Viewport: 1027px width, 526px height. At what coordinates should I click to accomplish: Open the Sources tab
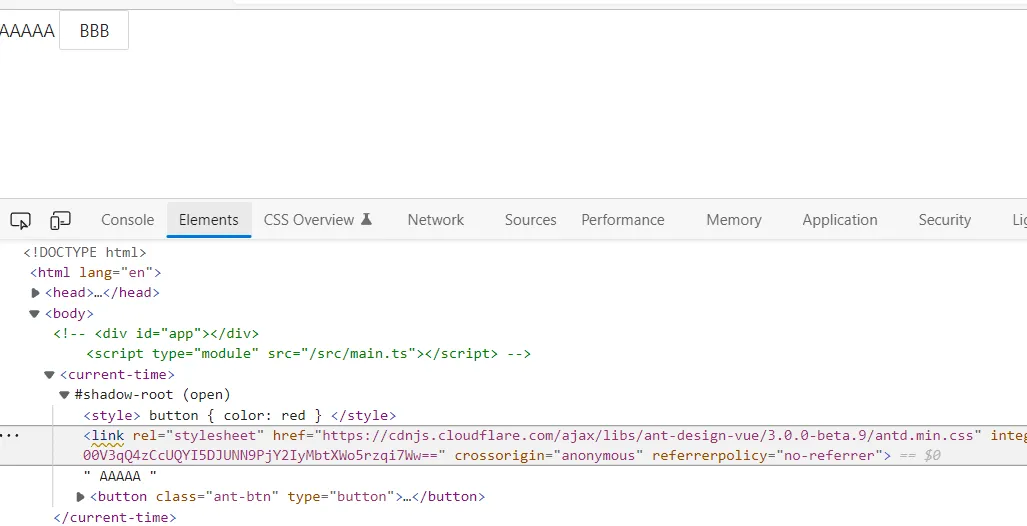click(531, 220)
